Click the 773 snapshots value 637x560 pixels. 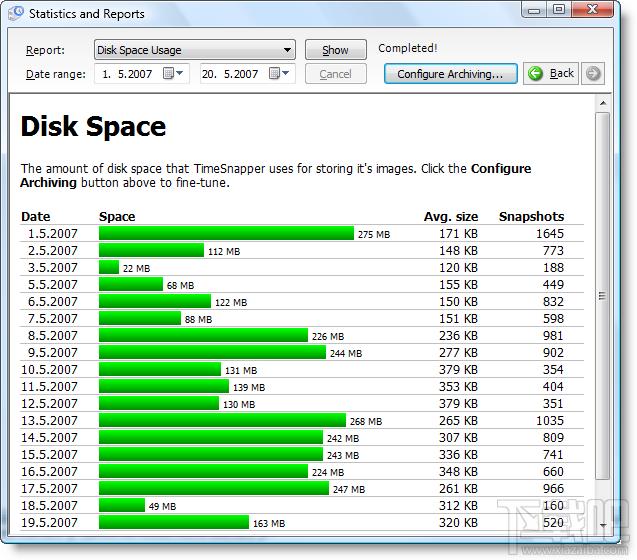pos(553,251)
